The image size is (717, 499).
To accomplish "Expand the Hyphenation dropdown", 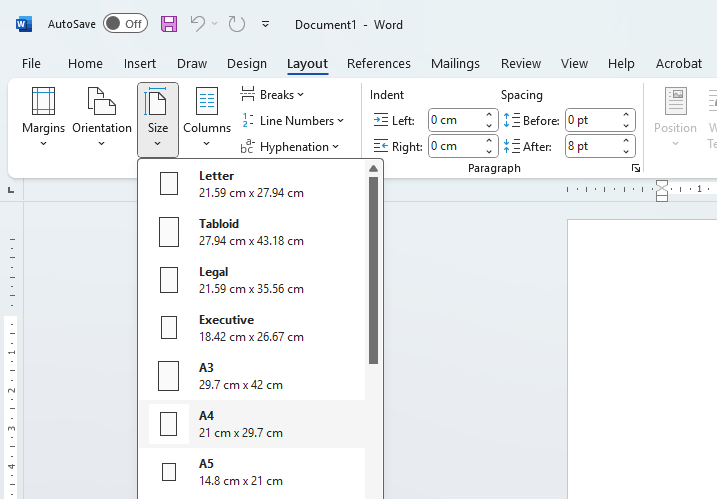I will tap(289, 147).
